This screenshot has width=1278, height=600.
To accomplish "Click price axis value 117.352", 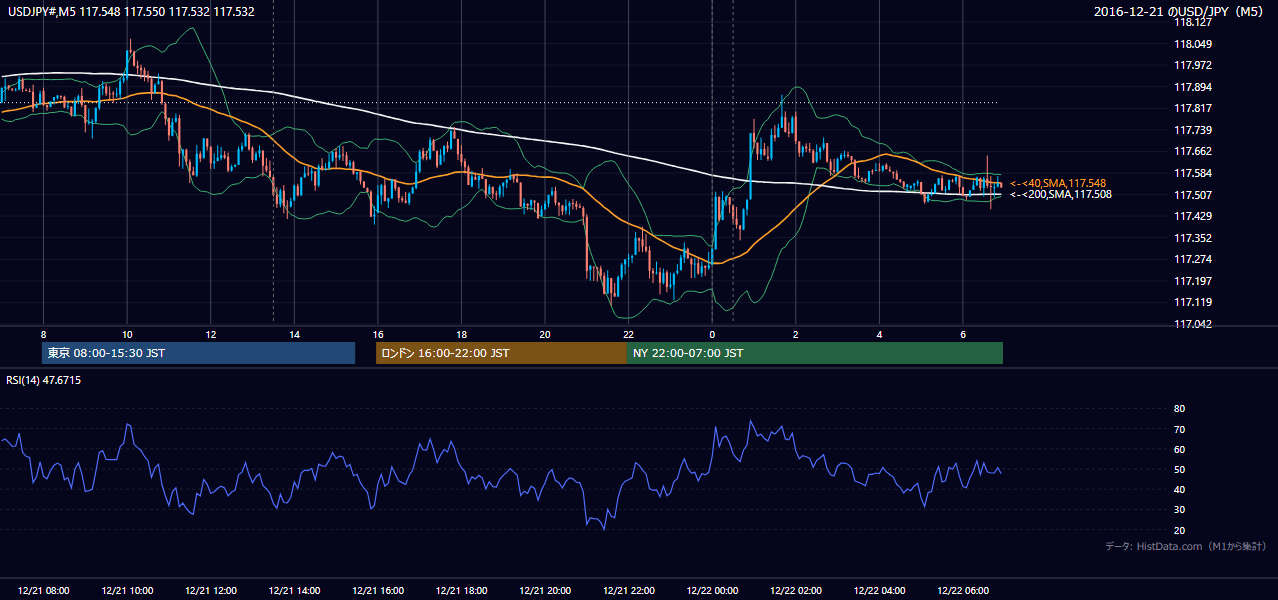I will [1192, 238].
